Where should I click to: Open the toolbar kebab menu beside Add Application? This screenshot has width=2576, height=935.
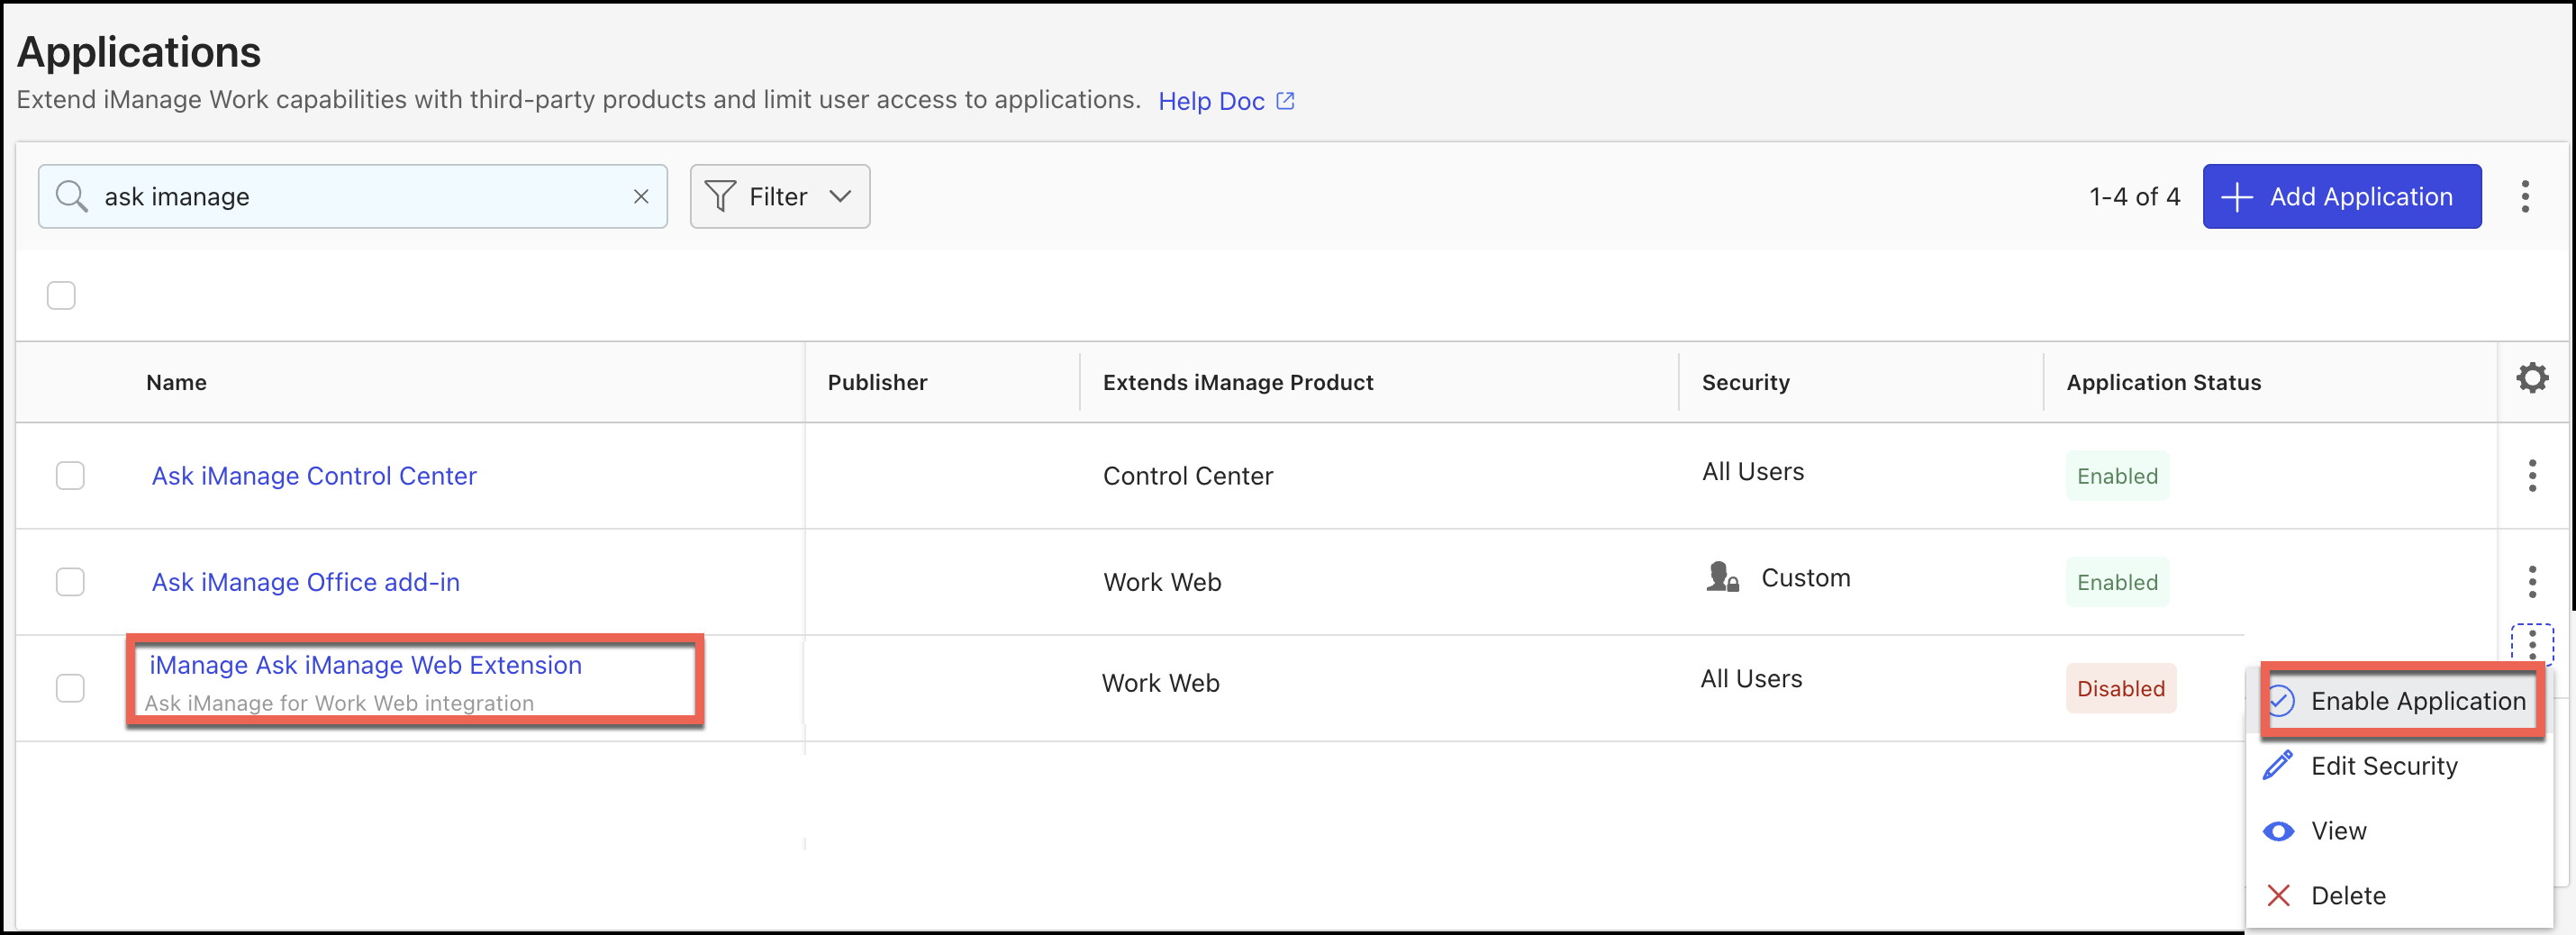[2525, 196]
